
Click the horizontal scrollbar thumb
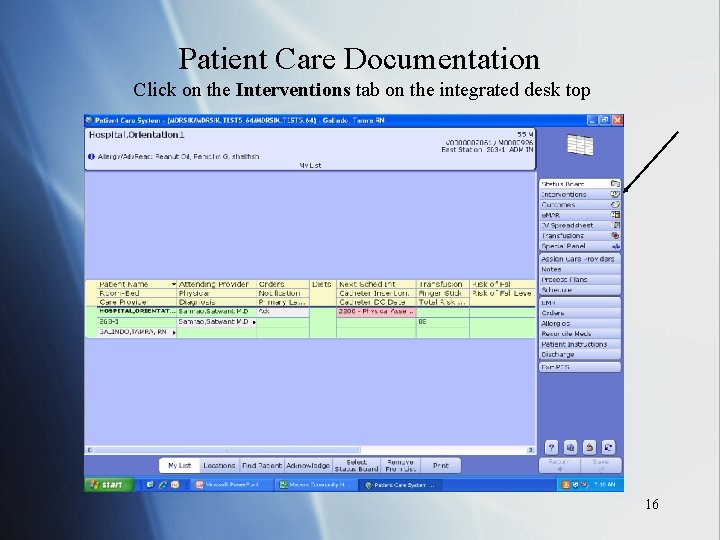pos(227,450)
